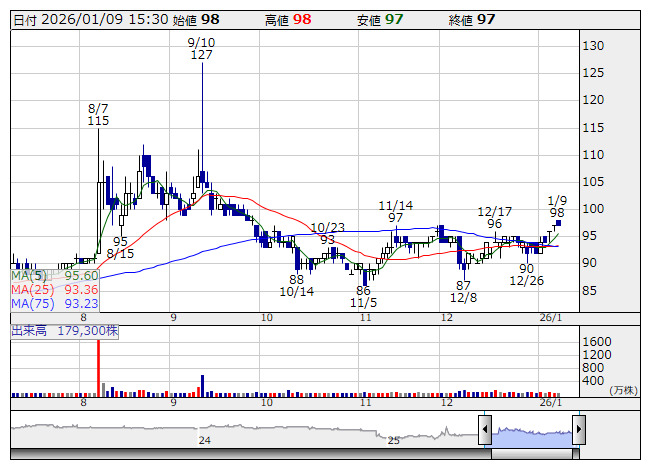Click the 出来高 volume label
The height and width of the screenshot is (470, 653).
pos(29,329)
